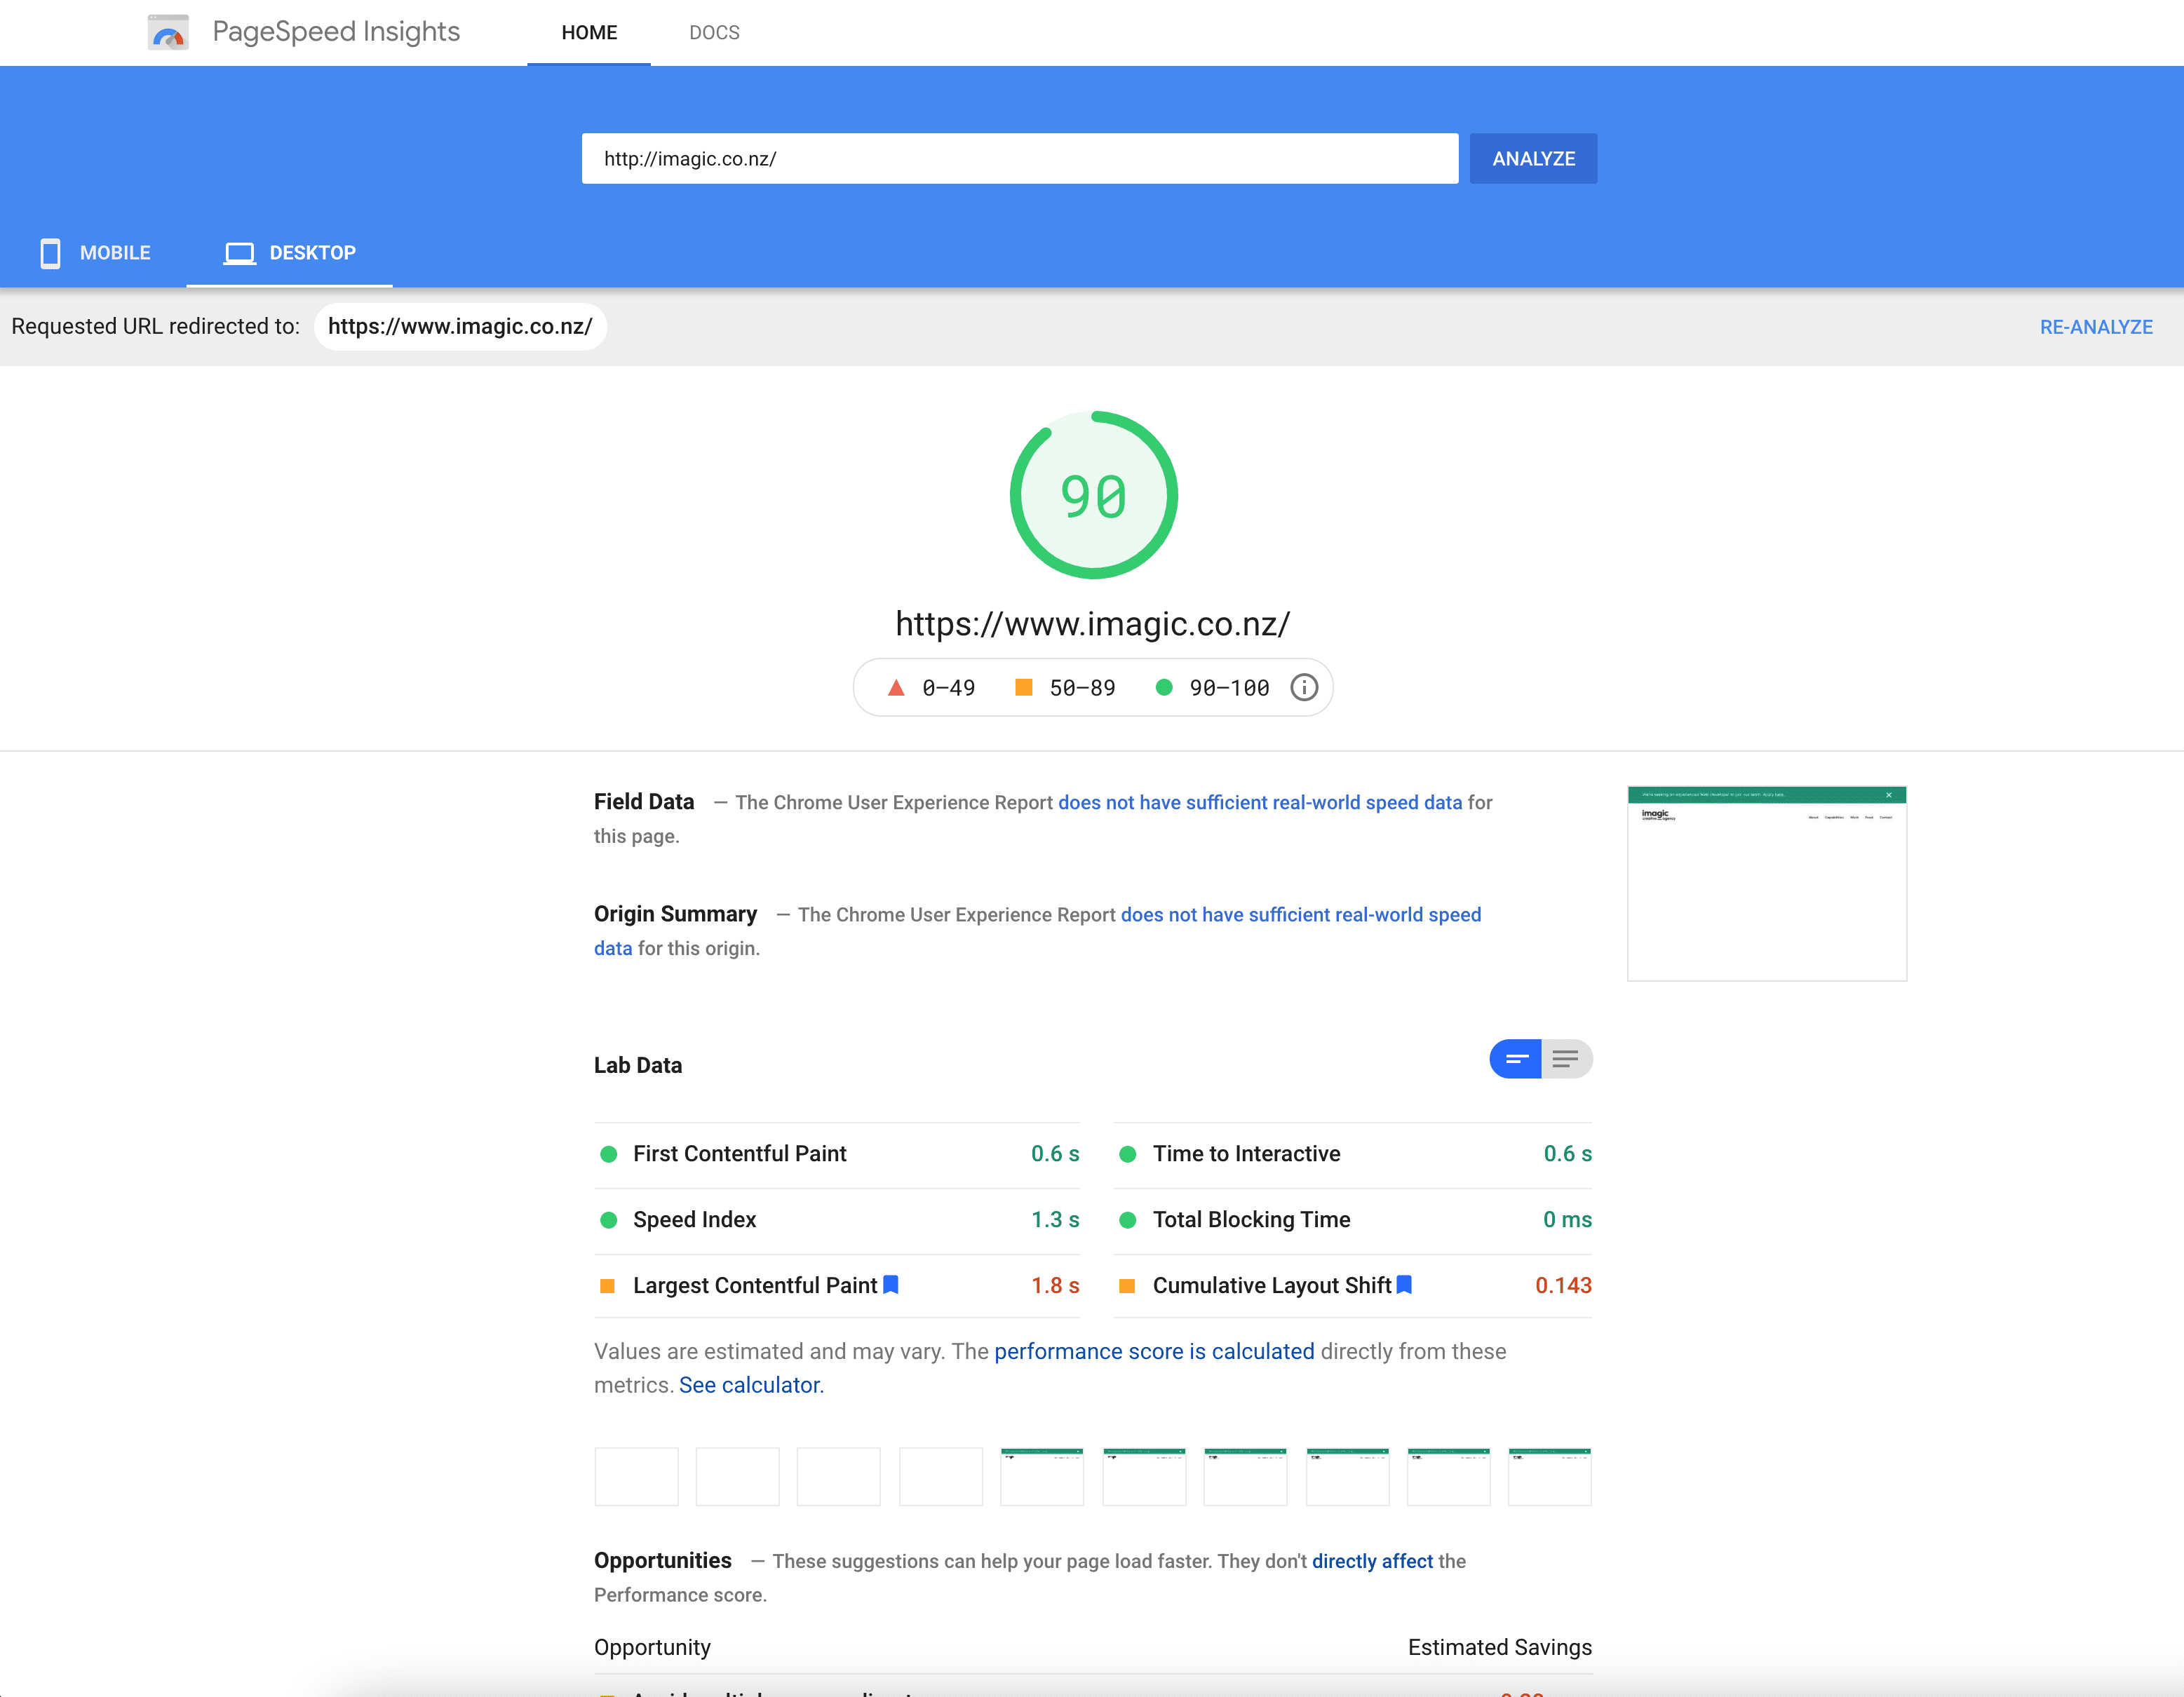Open the See calculator link
Screen dimensions: 2184x1697
(x=751, y=1385)
